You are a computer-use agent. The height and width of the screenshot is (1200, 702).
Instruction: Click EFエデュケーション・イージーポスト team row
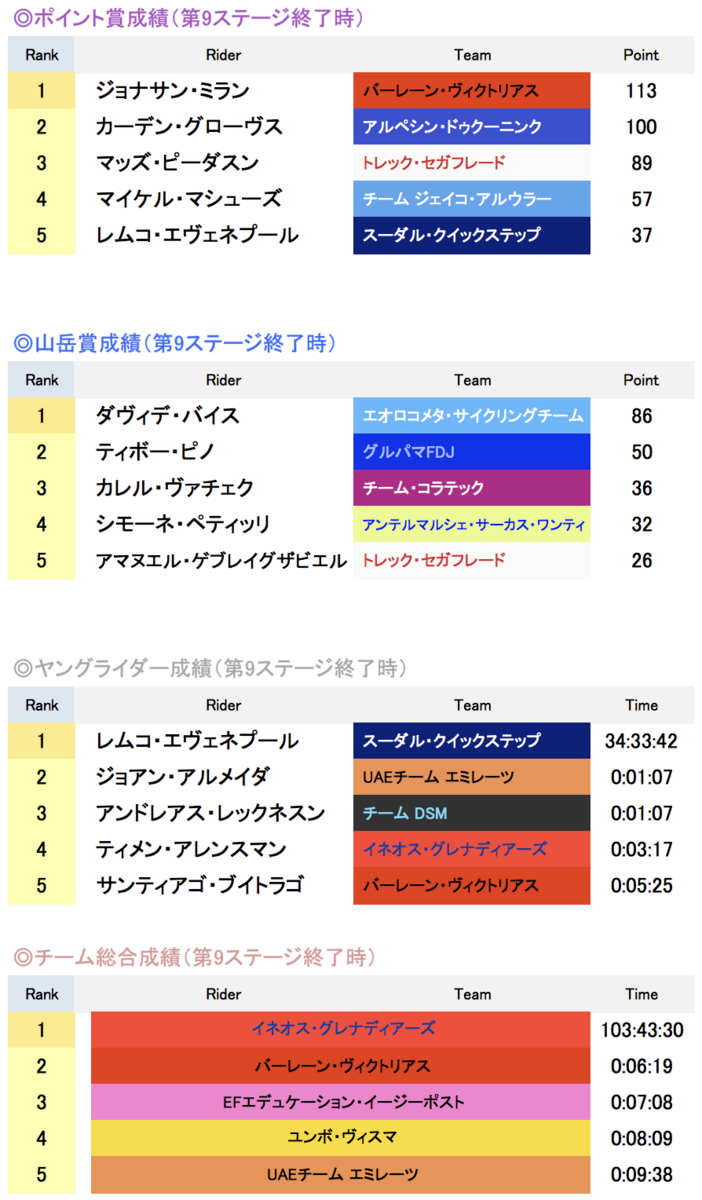pos(341,1102)
